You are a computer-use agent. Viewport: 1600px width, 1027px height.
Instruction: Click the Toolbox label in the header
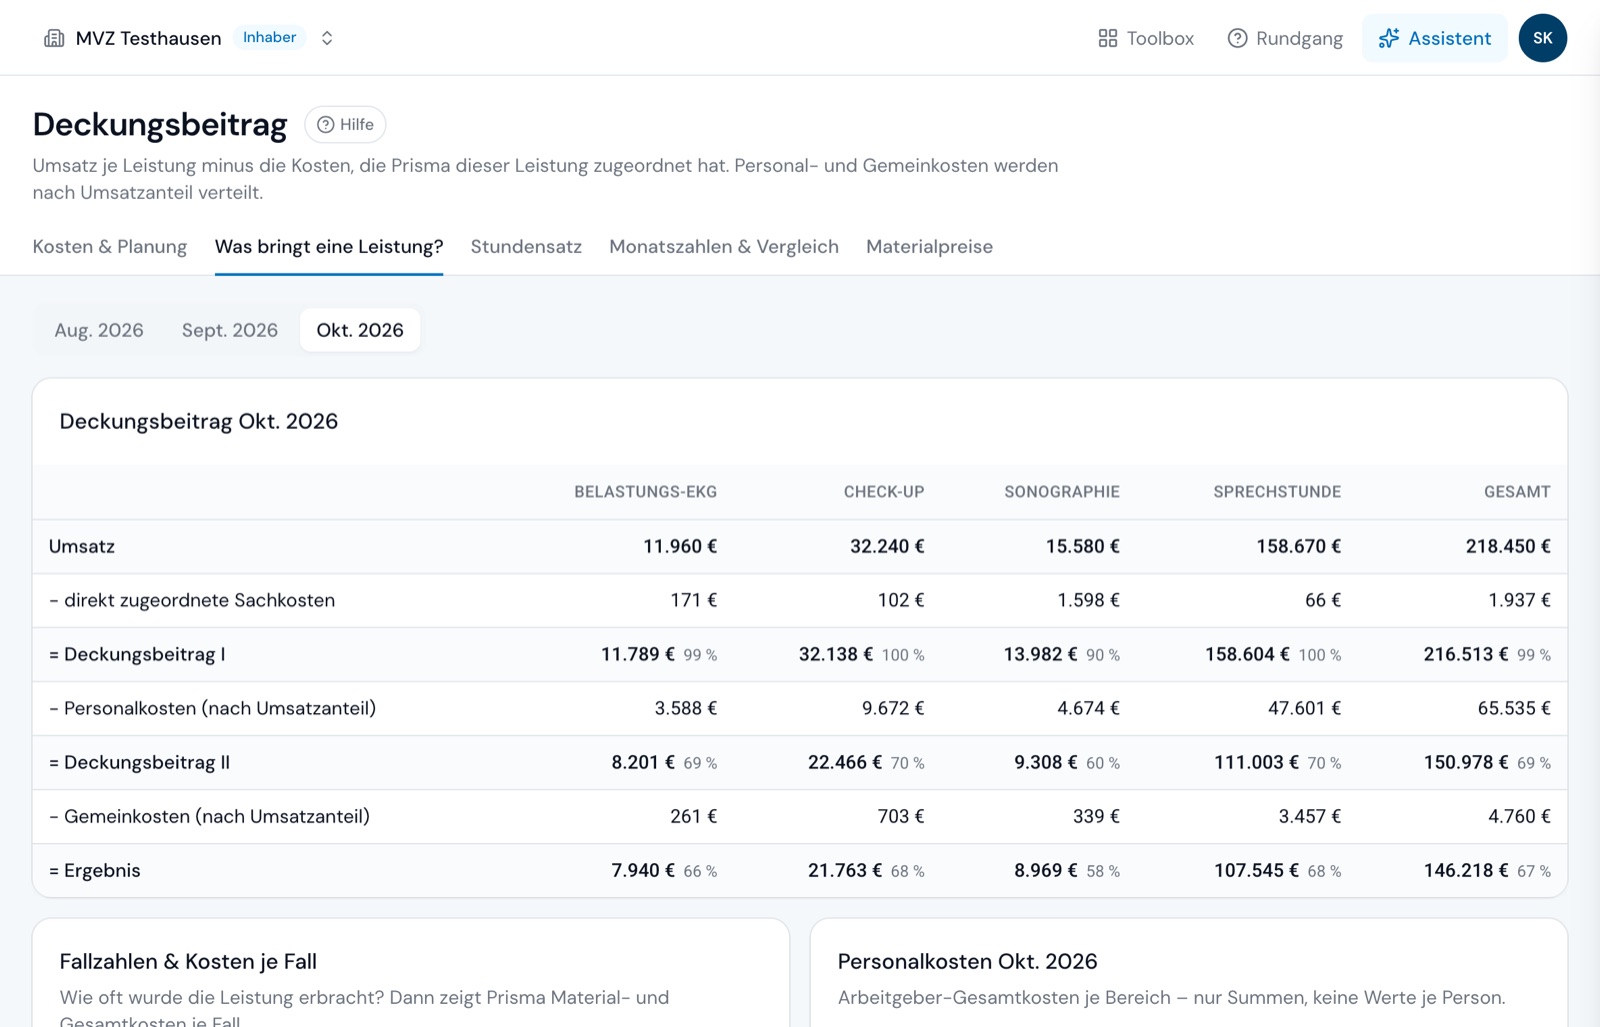[x=1160, y=38]
